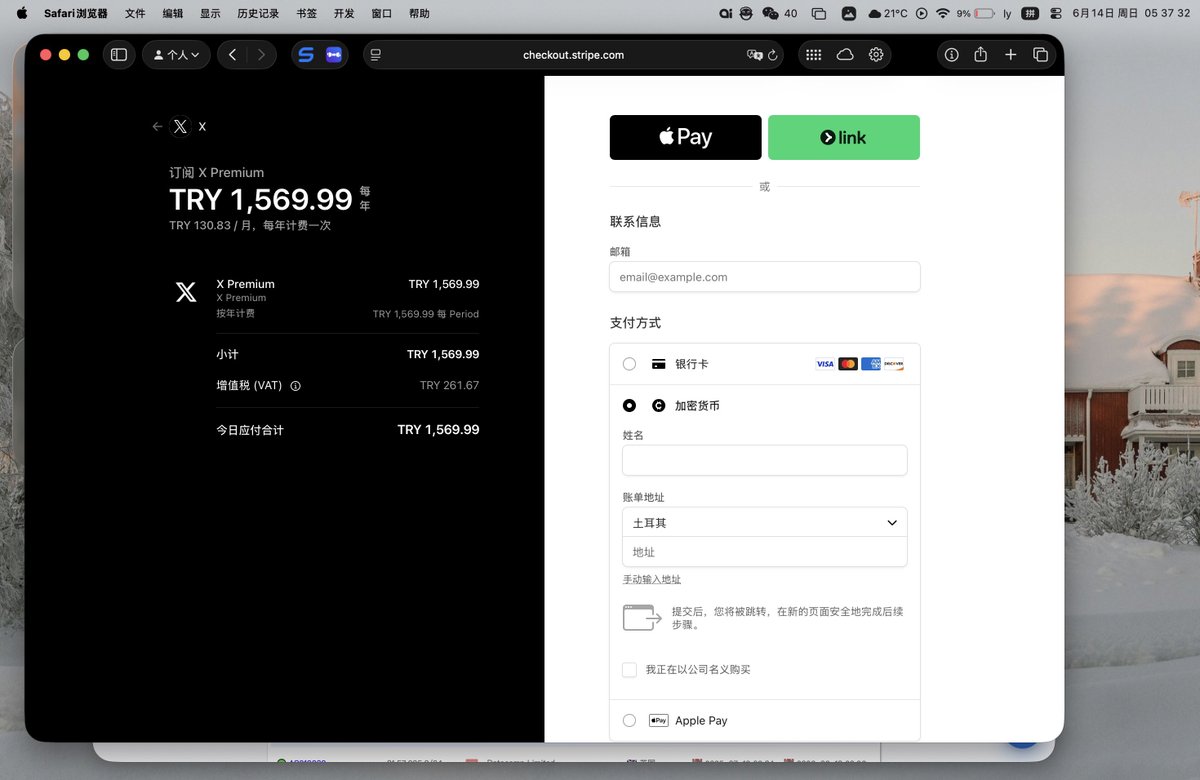Image resolution: width=1200 pixels, height=780 pixels.
Task: Reload the checkout page
Action: [x=773, y=55]
